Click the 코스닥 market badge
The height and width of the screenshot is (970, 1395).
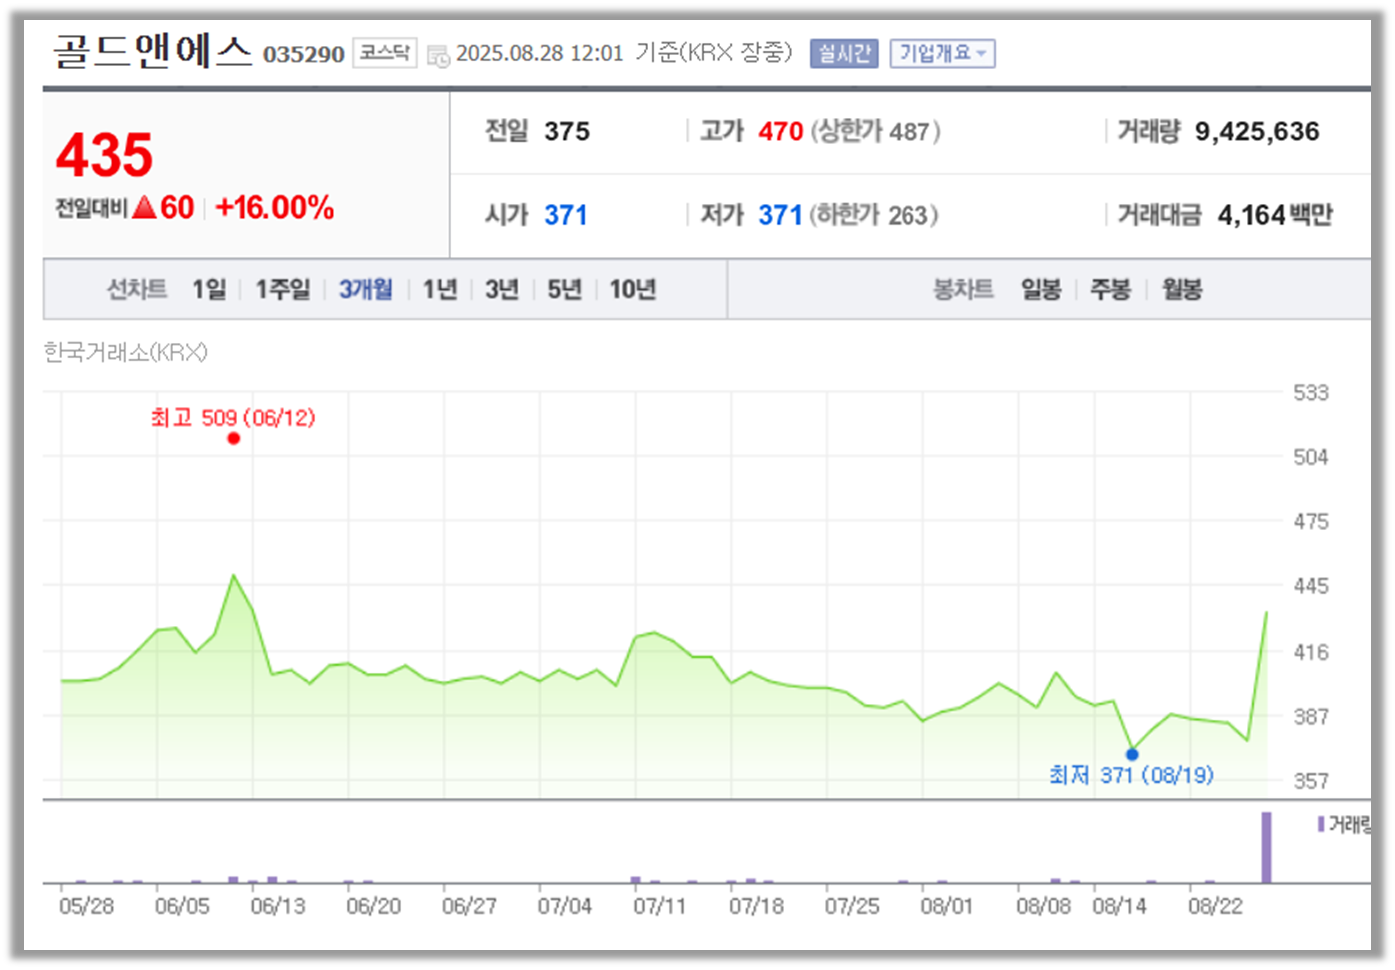coord(385,52)
